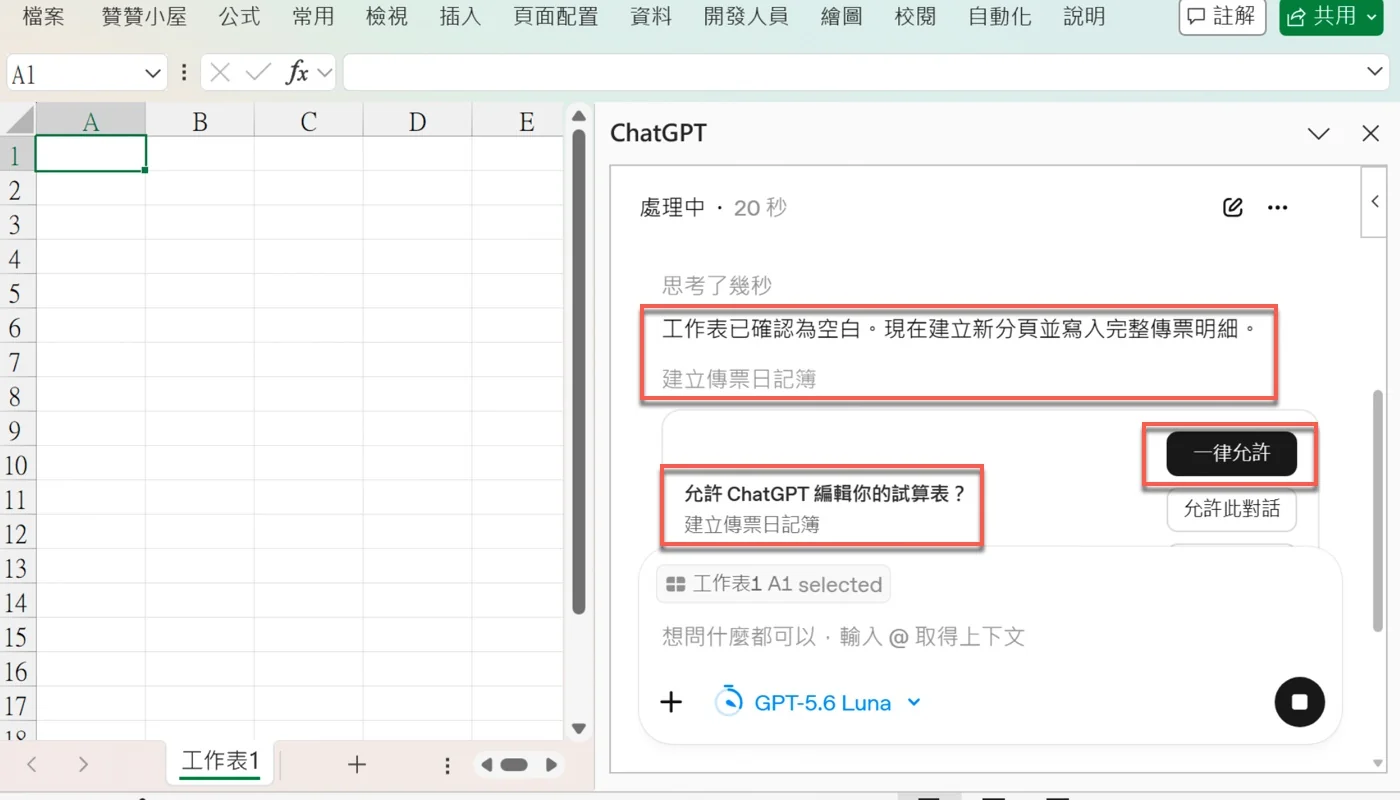
Task: Go to the previous sheet tab arrow
Action: click(x=32, y=765)
